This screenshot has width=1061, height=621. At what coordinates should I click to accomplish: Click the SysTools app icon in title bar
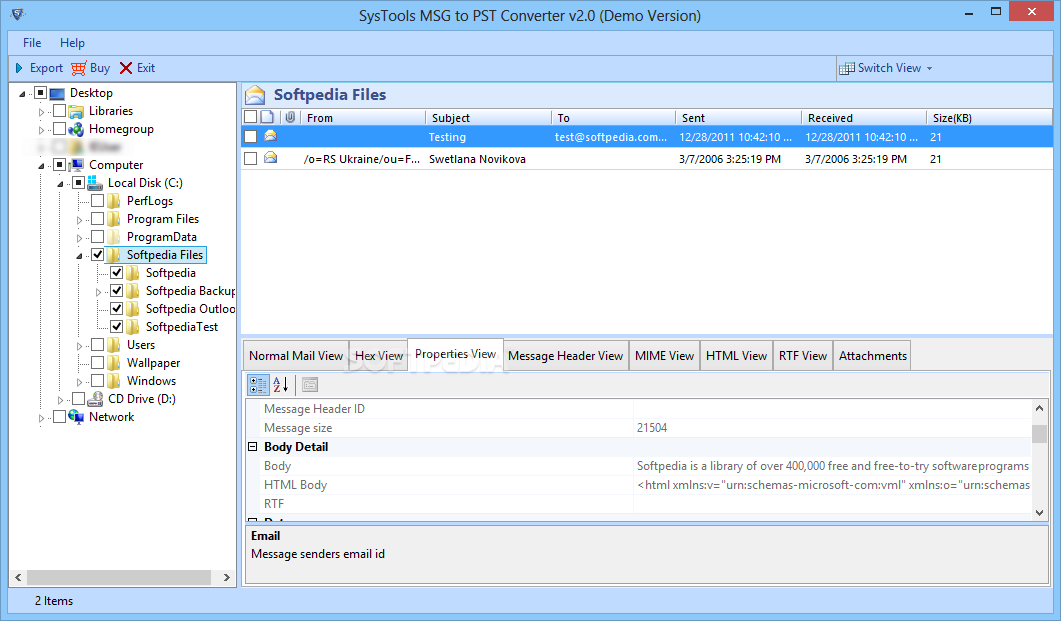pyautogui.click(x=18, y=14)
